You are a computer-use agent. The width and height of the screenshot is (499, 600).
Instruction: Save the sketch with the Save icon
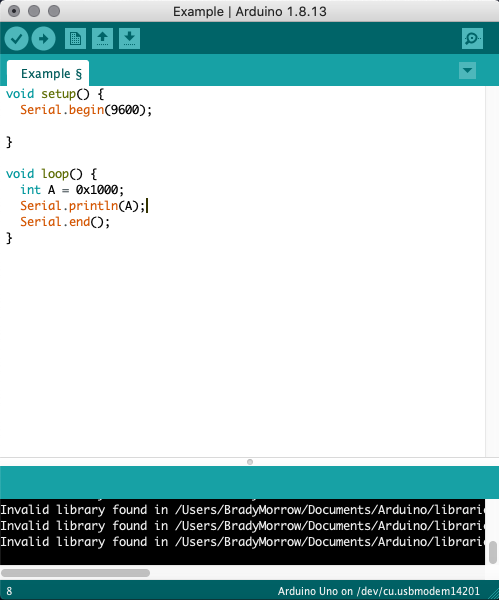tap(129, 38)
